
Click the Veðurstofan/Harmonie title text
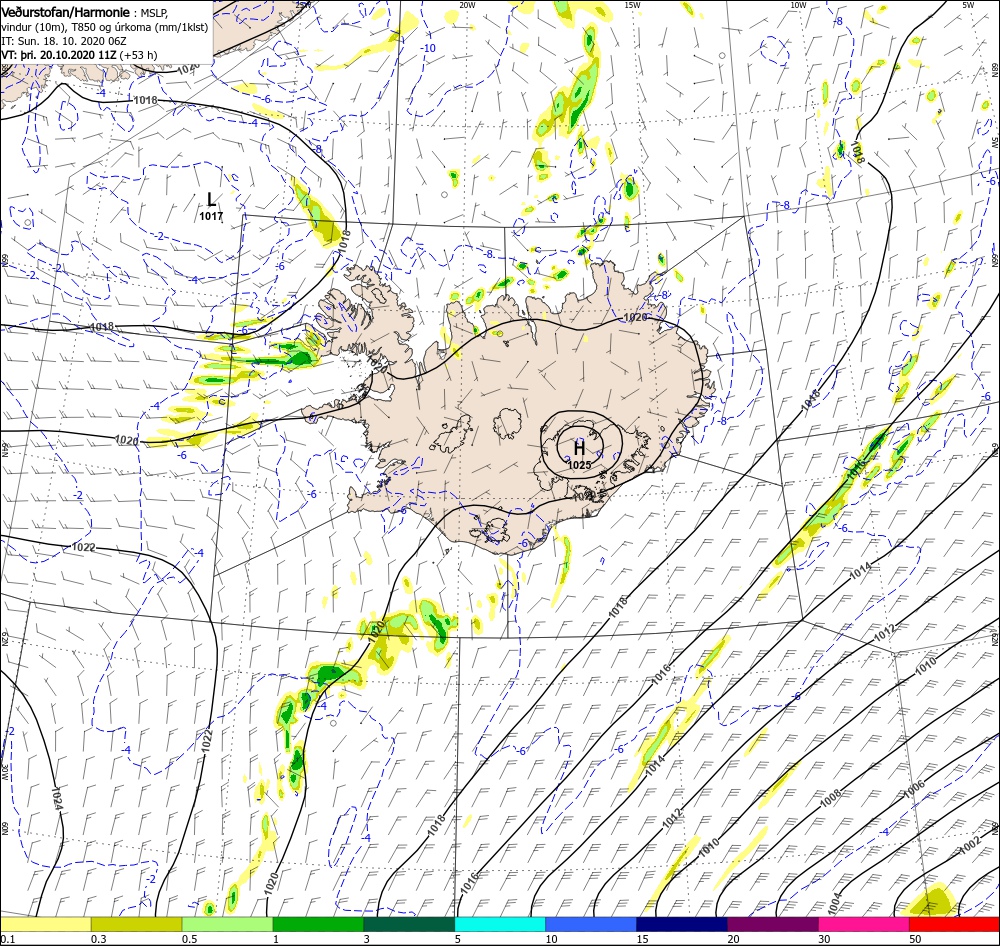pyautogui.click(x=64, y=12)
